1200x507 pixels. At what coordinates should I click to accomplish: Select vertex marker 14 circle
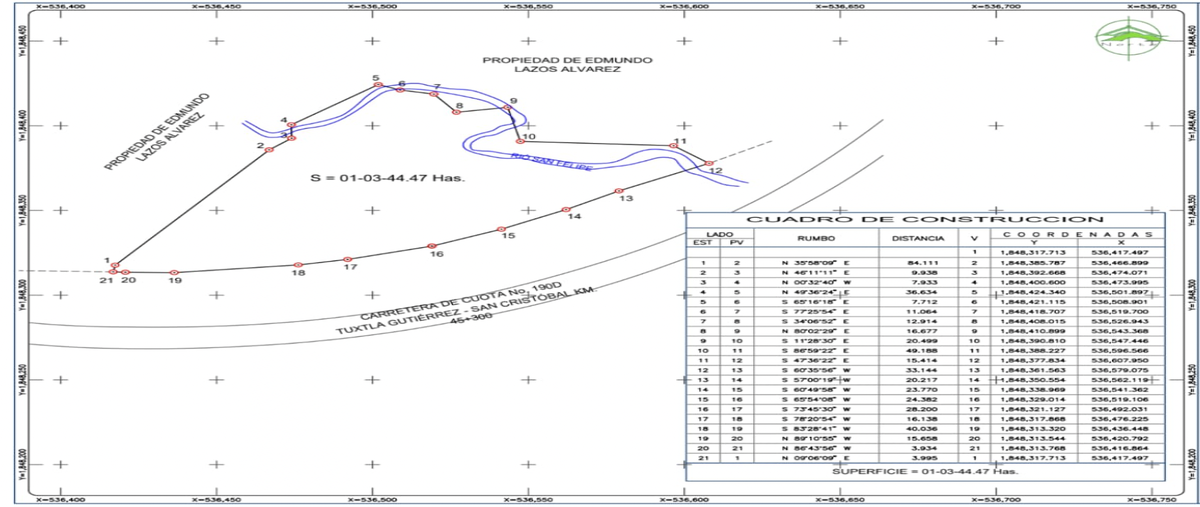[x=566, y=210]
